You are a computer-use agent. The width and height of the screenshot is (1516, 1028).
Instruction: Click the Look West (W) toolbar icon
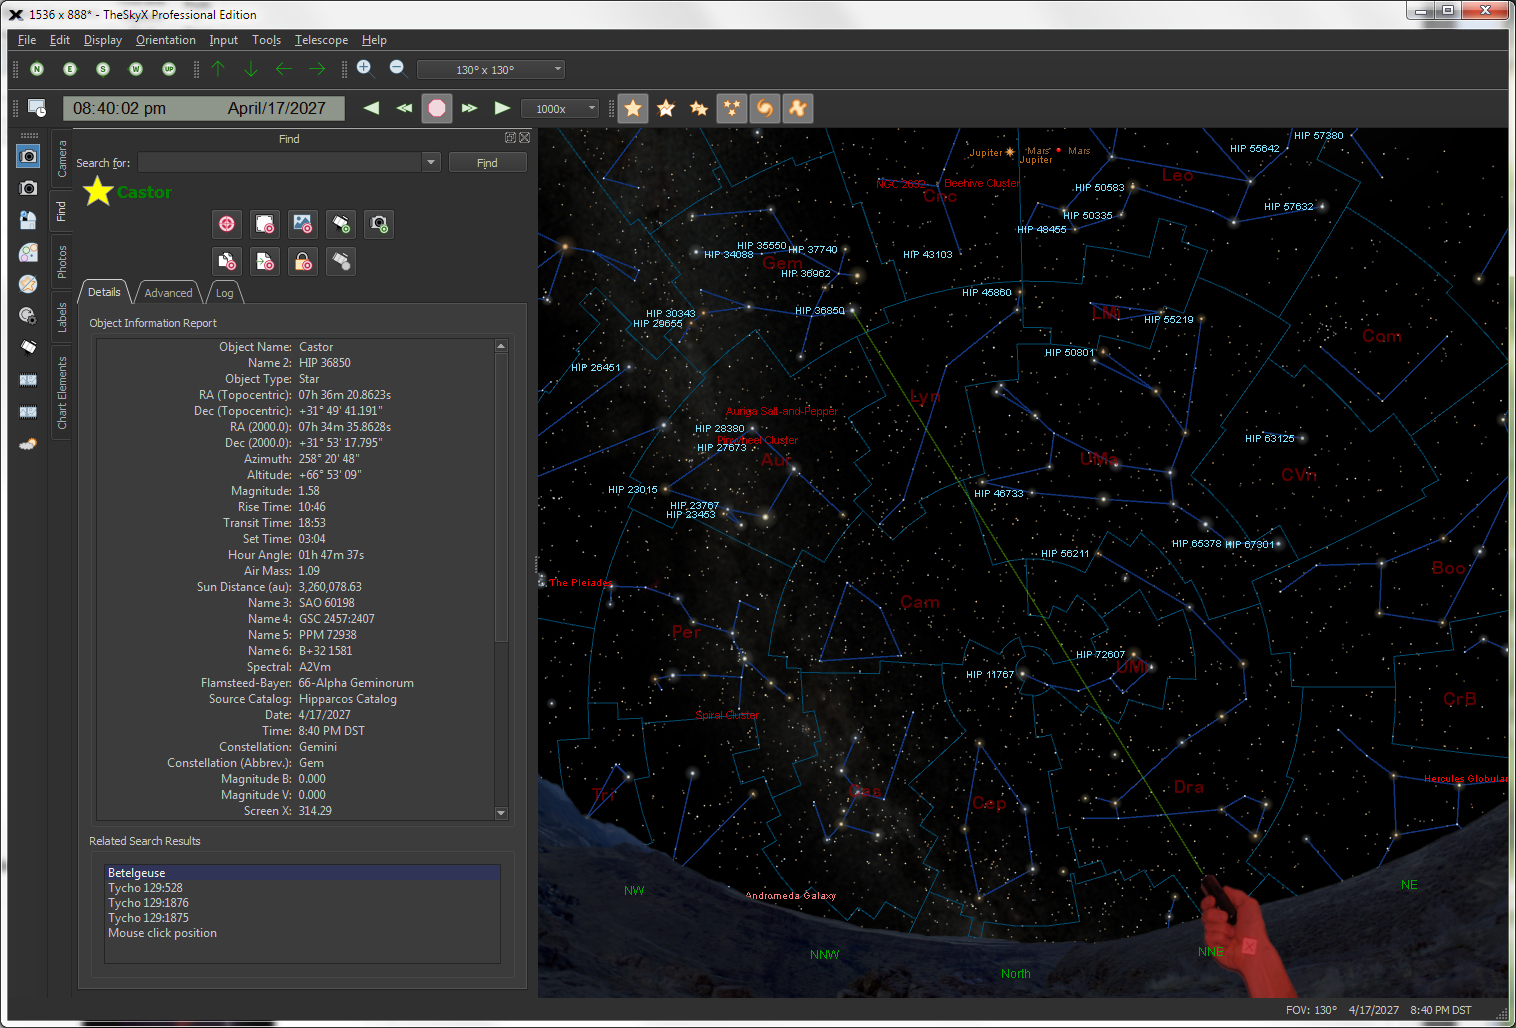tap(136, 69)
